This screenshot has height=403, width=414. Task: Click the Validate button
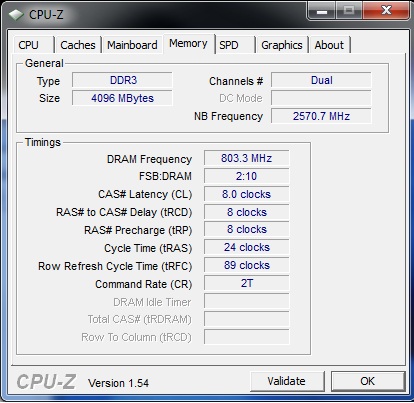(x=287, y=381)
